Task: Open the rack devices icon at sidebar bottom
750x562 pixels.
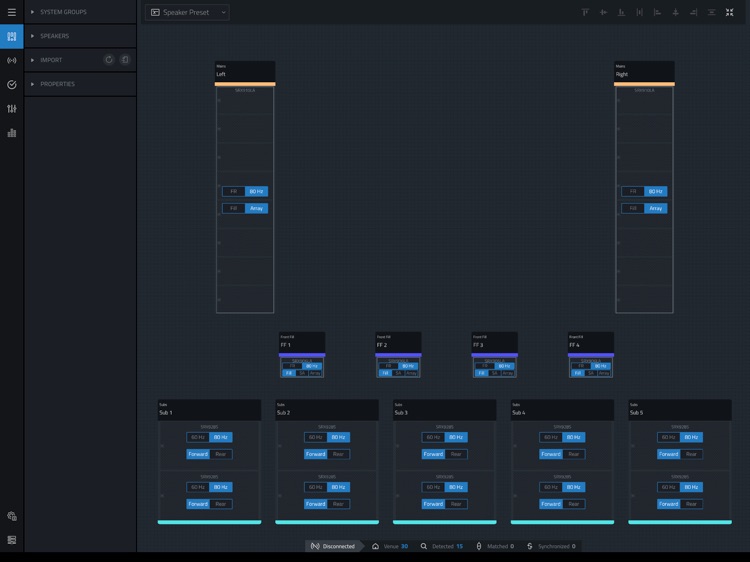Action: [11, 540]
